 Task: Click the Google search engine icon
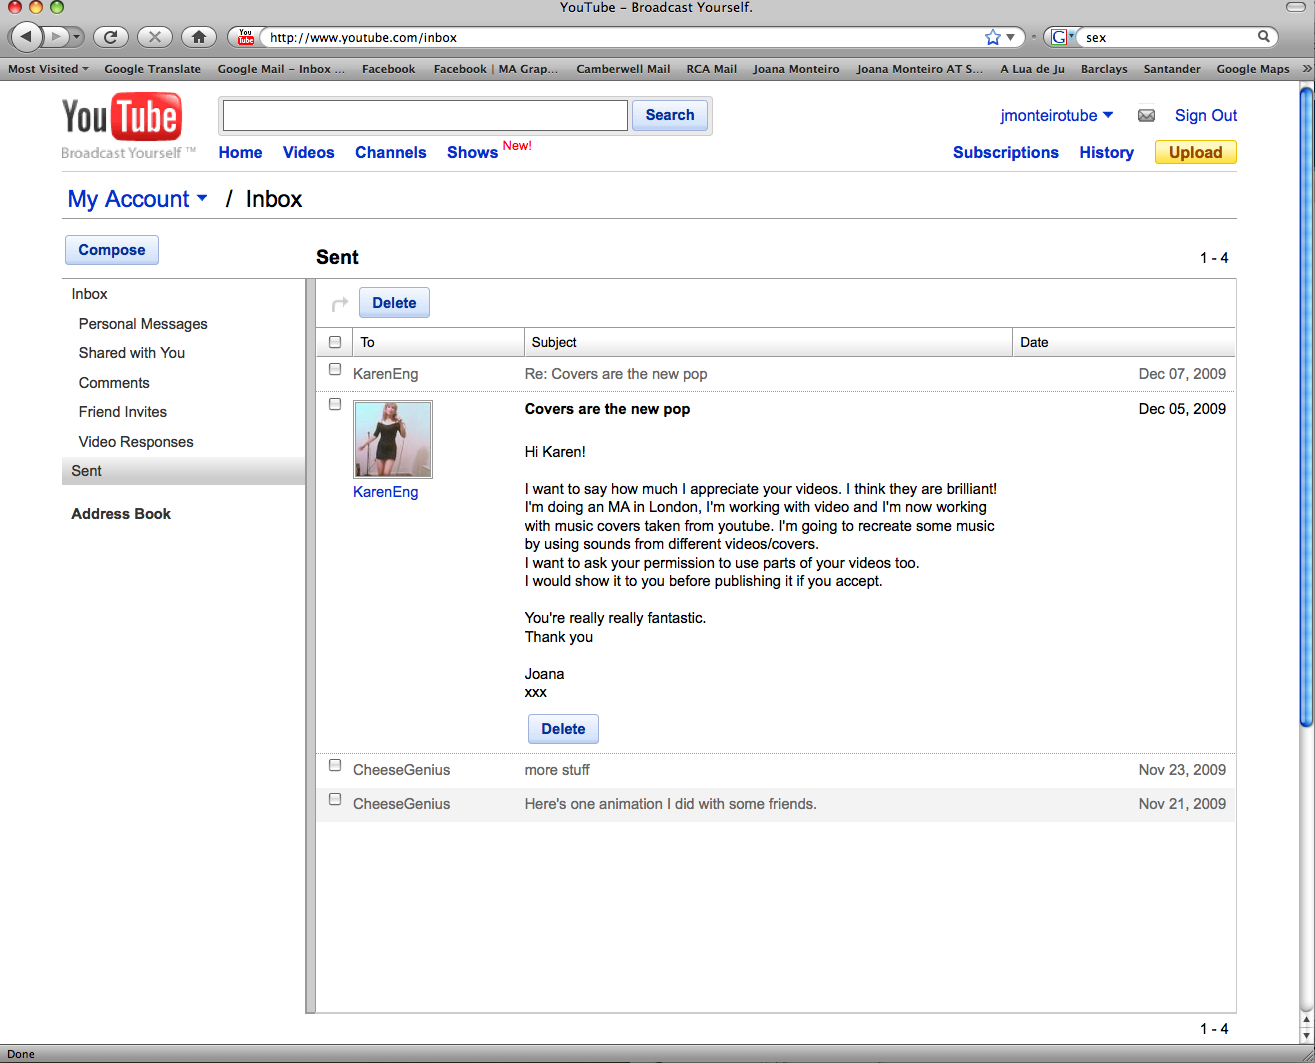[x=1059, y=37]
